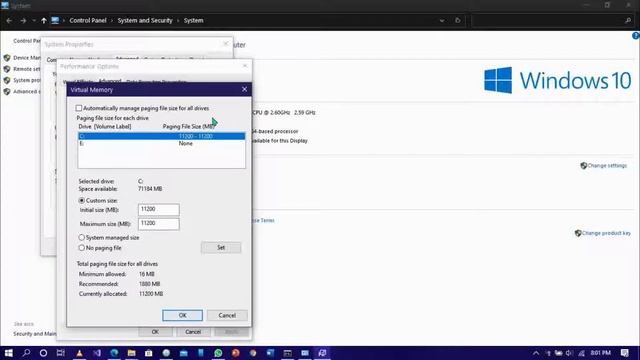Go forward using the forward arrow
Viewport: 640px width, 360px height.
point(23,20)
